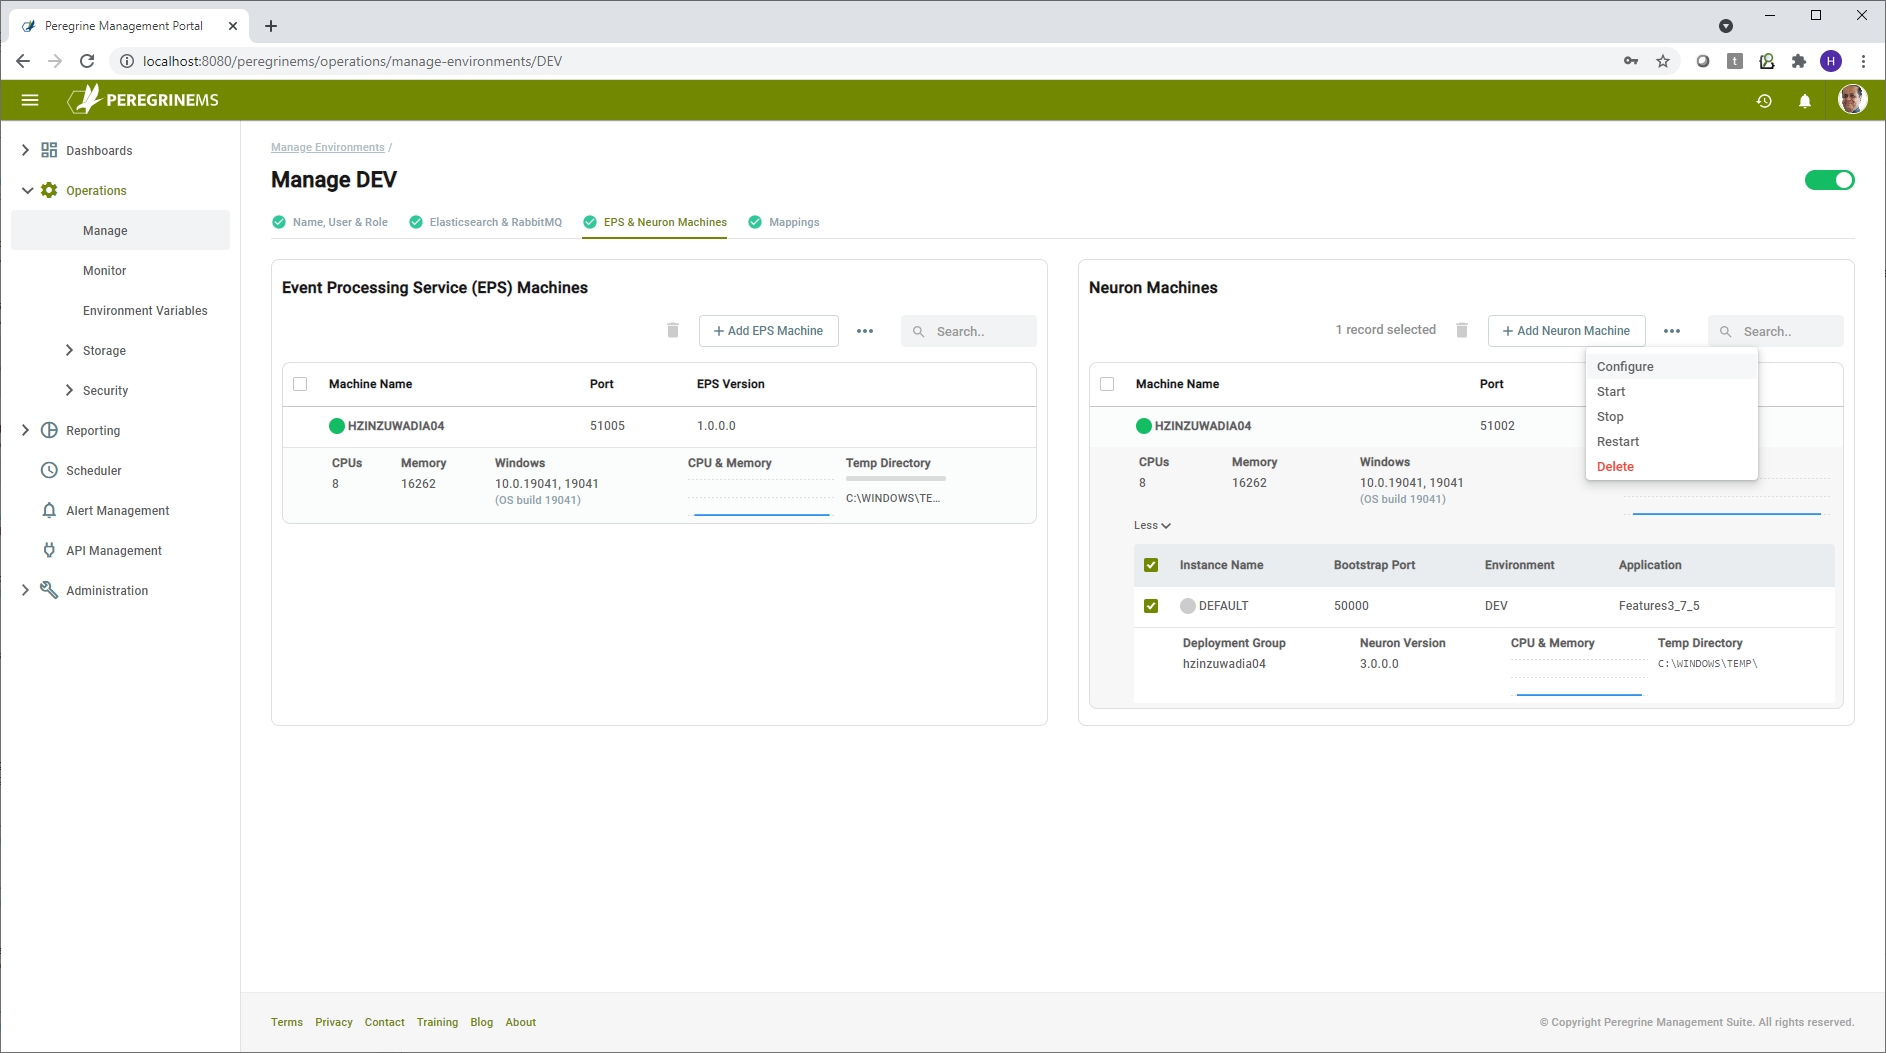Open the history clock icon in header
The height and width of the screenshot is (1053, 1886).
tap(1764, 101)
